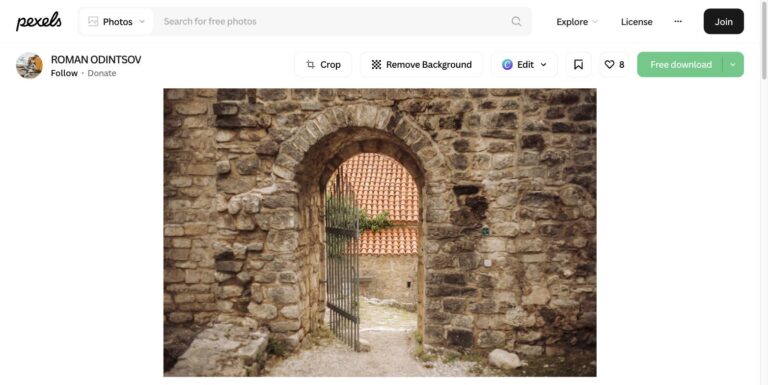This screenshot has width=768, height=385.
Task: Follow the photographer
Action: [x=64, y=73]
